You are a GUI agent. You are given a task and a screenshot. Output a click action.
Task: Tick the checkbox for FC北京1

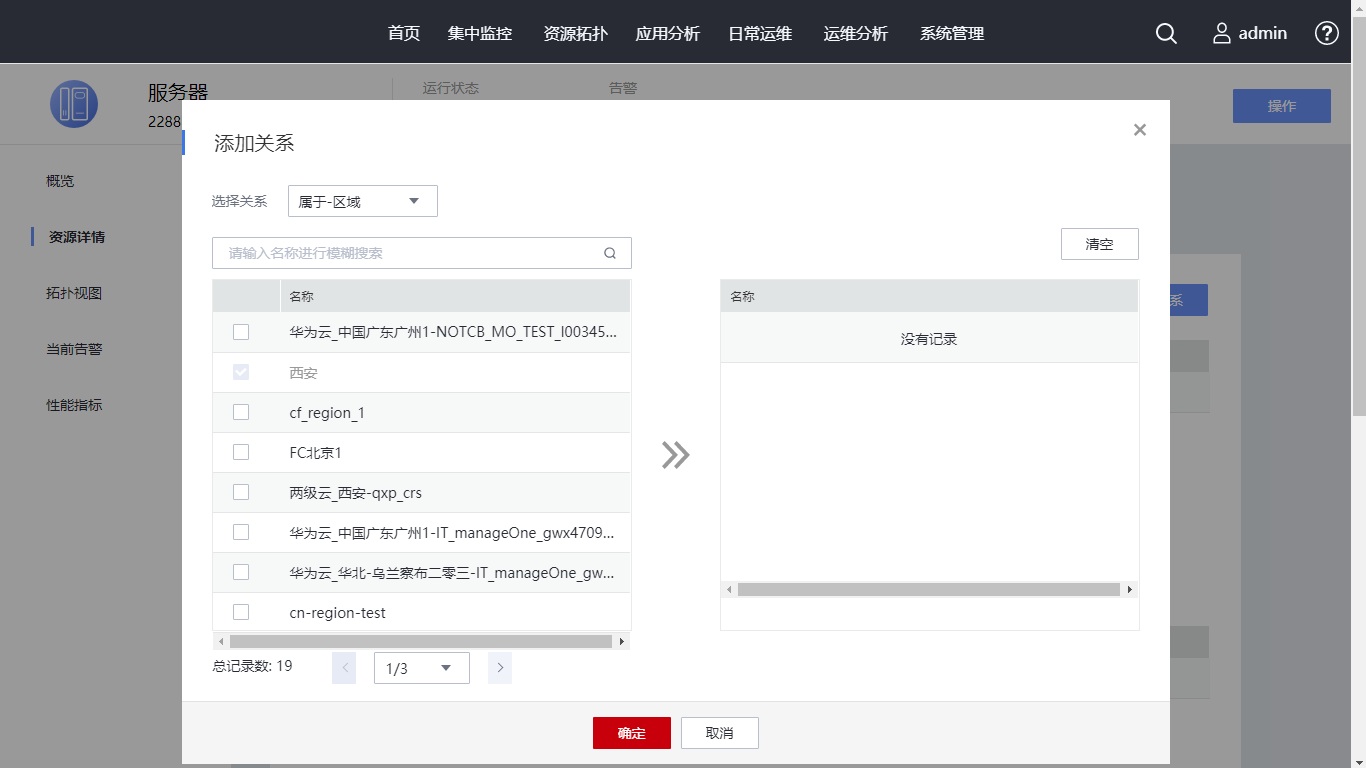click(241, 452)
